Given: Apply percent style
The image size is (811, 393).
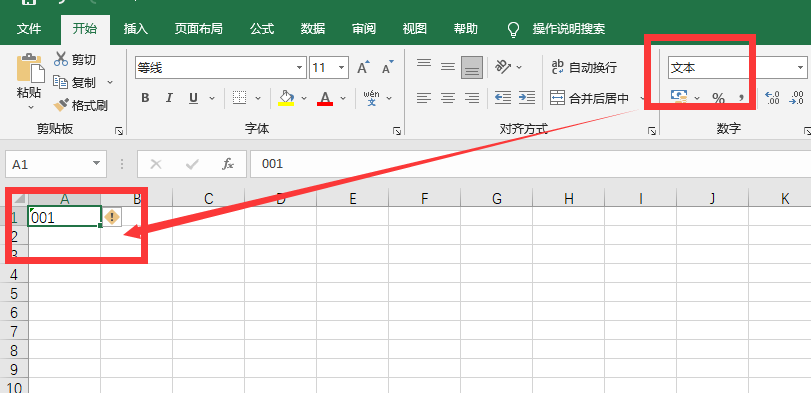Looking at the screenshot, I should click(x=718, y=98).
